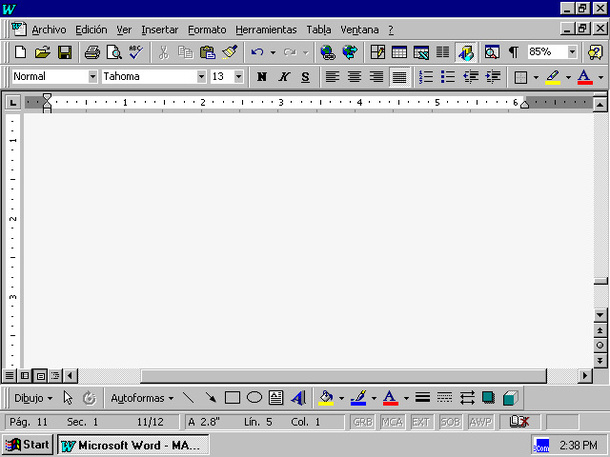Open Print Preview
610x457 pixels.
coord(114,52)
